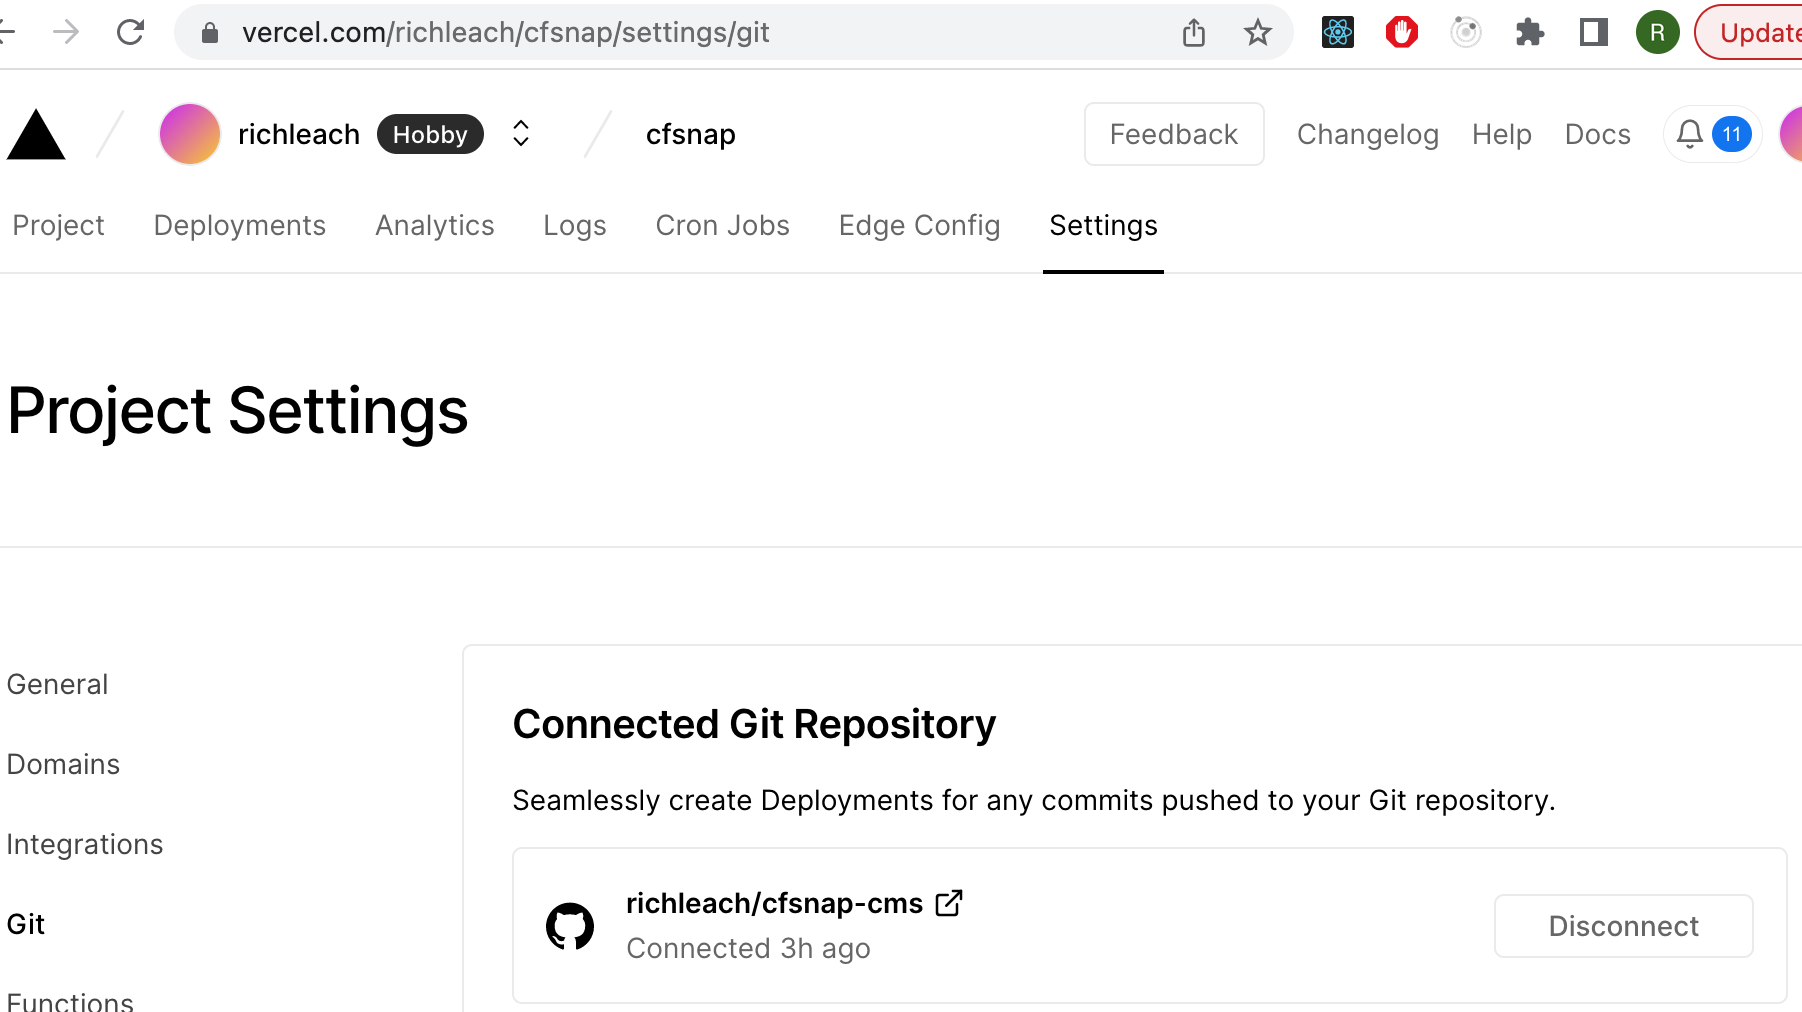This screenshot has height=1012, width=1802.
Task: Open React Developer Tools extension
Action: pos(1337,33)
